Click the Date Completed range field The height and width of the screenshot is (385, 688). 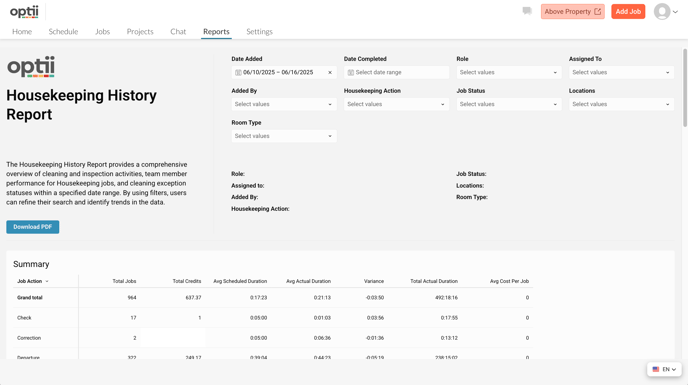(396, 72)
